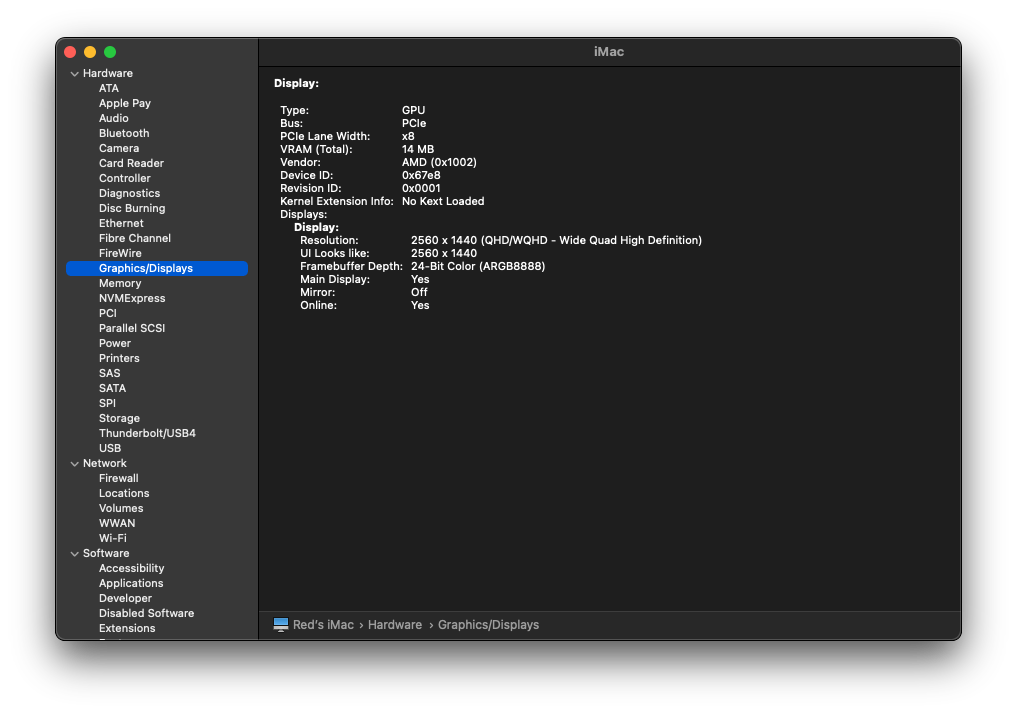Open FireWire information
1017x714 pixels.
tap(120, 253)
